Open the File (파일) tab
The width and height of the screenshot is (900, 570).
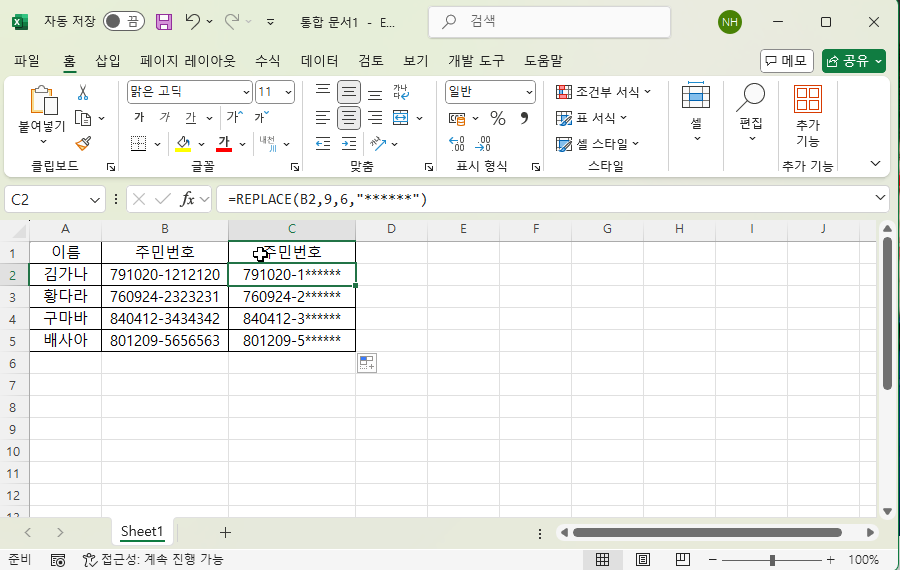tap(27, 61)
